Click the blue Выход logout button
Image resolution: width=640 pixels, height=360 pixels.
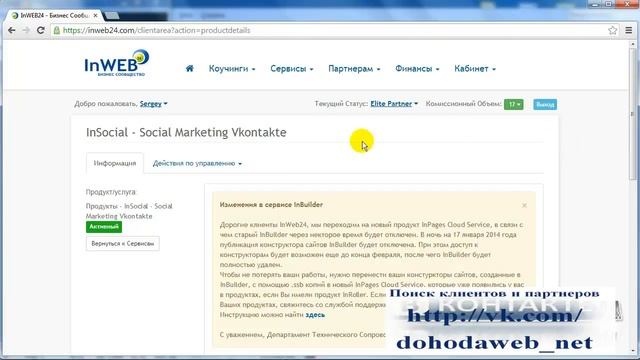click(545, 104)
